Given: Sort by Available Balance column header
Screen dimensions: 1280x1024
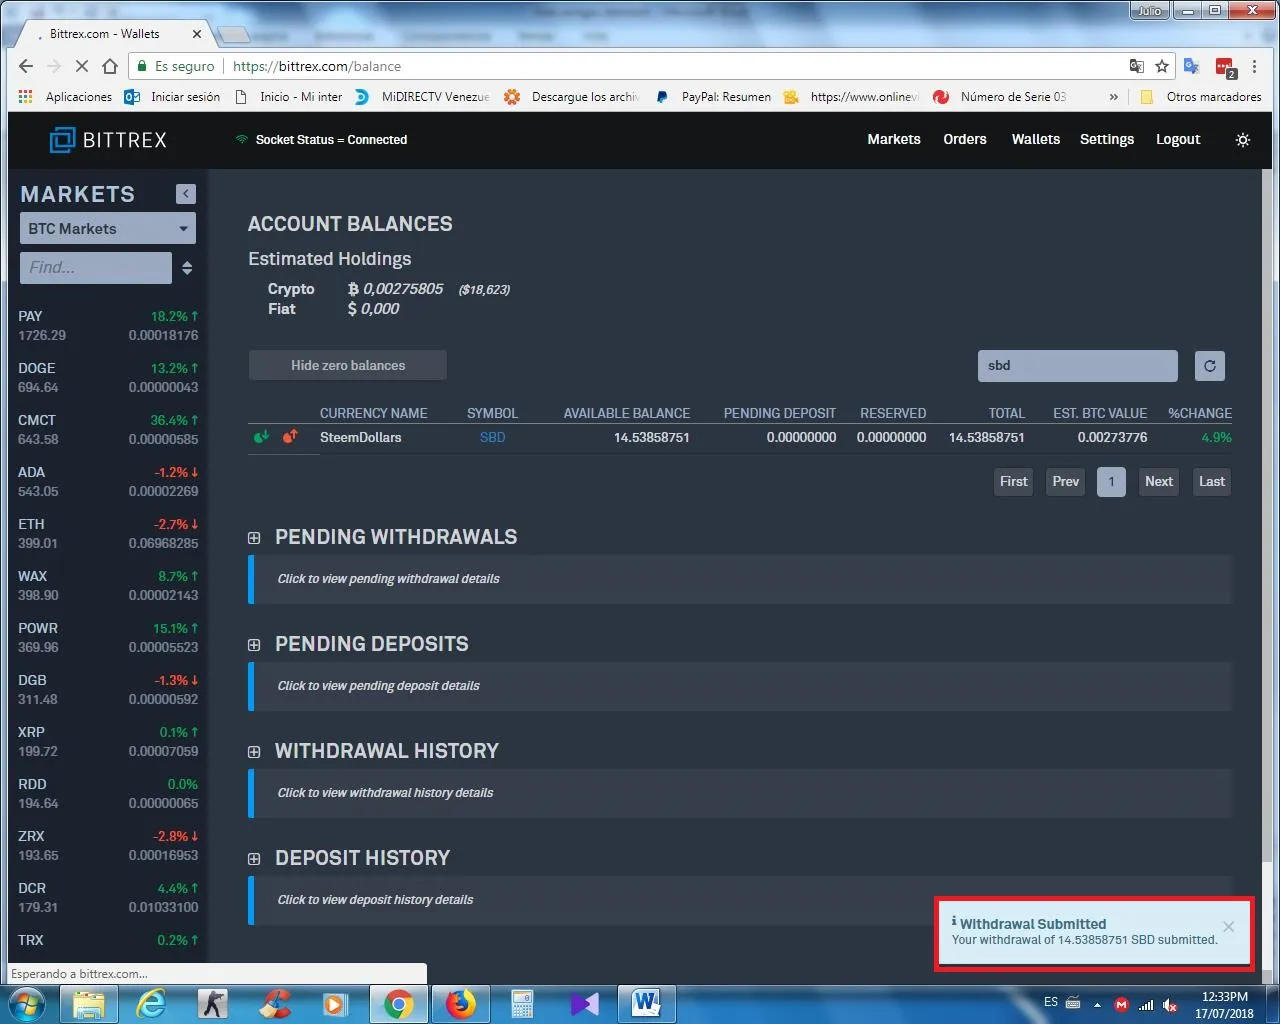Looking at the screenshot, I should tap(626, 413).
